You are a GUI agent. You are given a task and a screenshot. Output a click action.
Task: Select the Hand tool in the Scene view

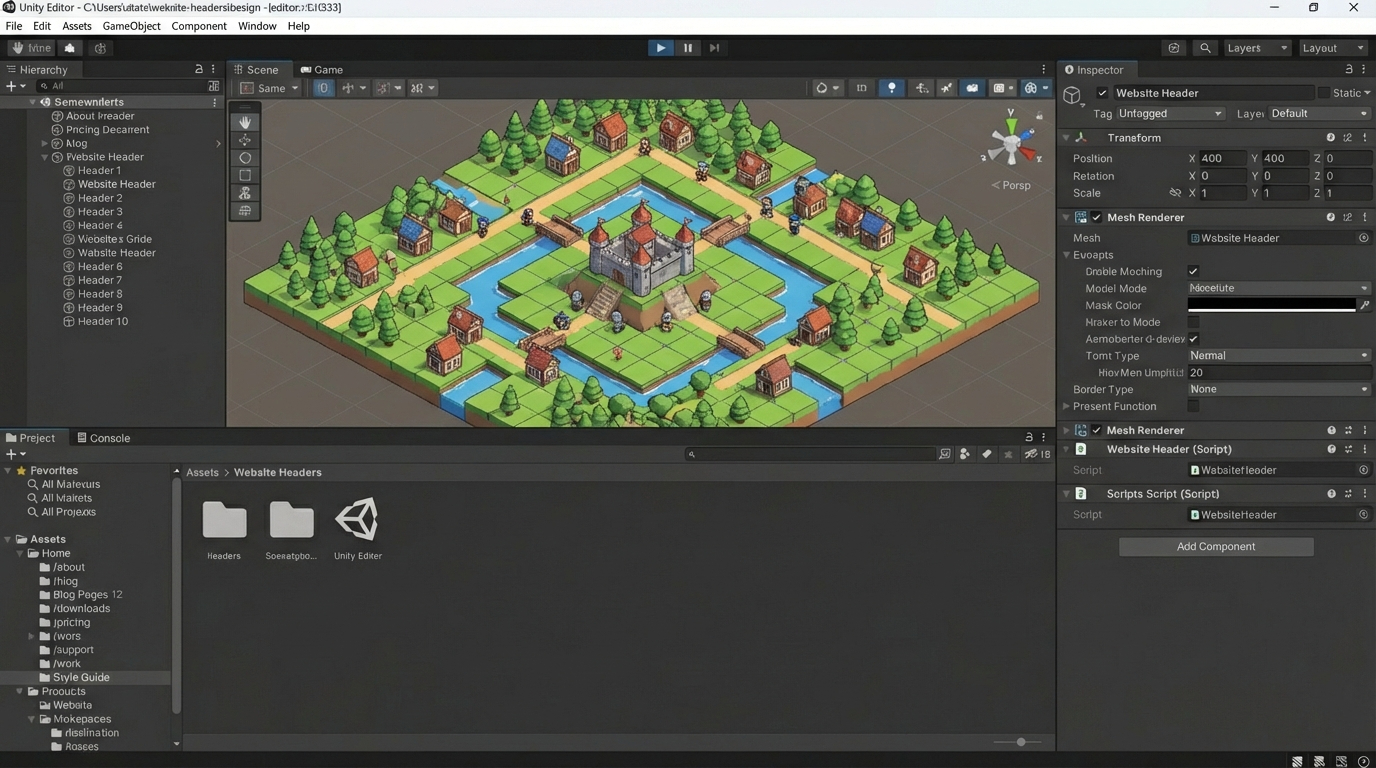tap(245, 122)
